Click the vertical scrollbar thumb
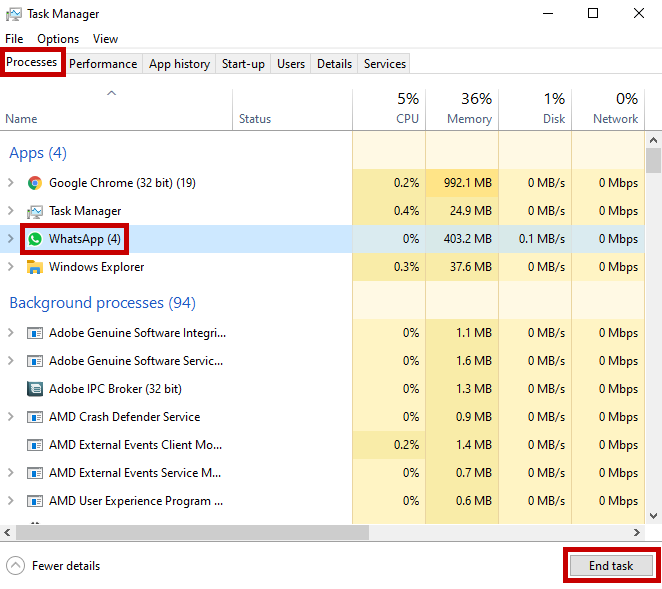This screenshot has height=589, width=662. 654,161
